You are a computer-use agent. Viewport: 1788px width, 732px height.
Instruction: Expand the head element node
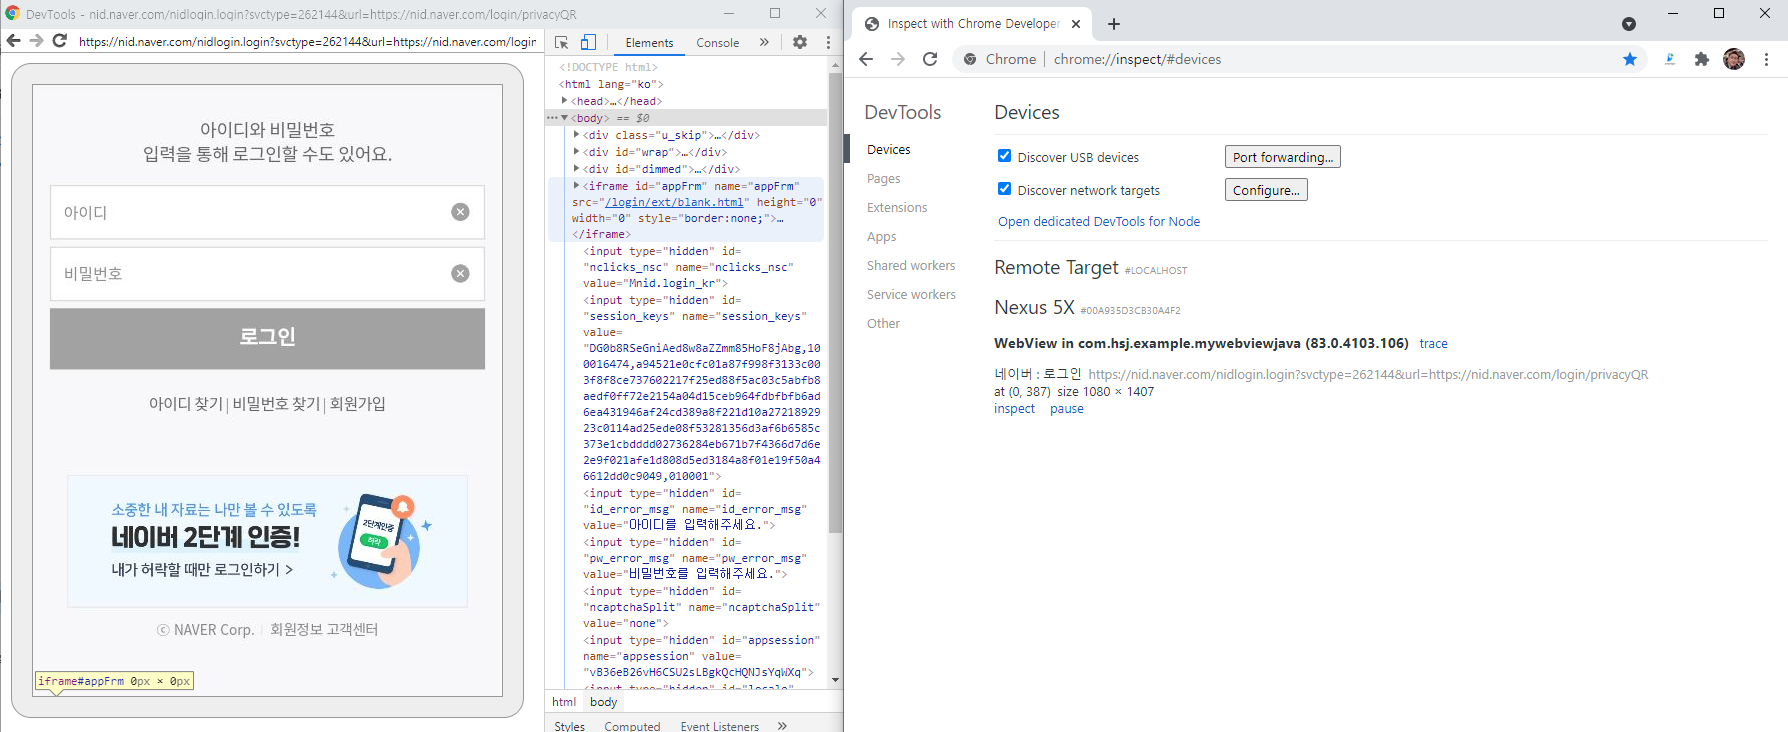[x=565, y=101]
